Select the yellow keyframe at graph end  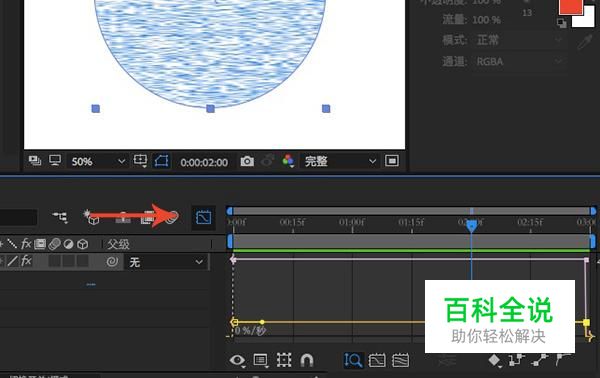(x=586, y=323)
